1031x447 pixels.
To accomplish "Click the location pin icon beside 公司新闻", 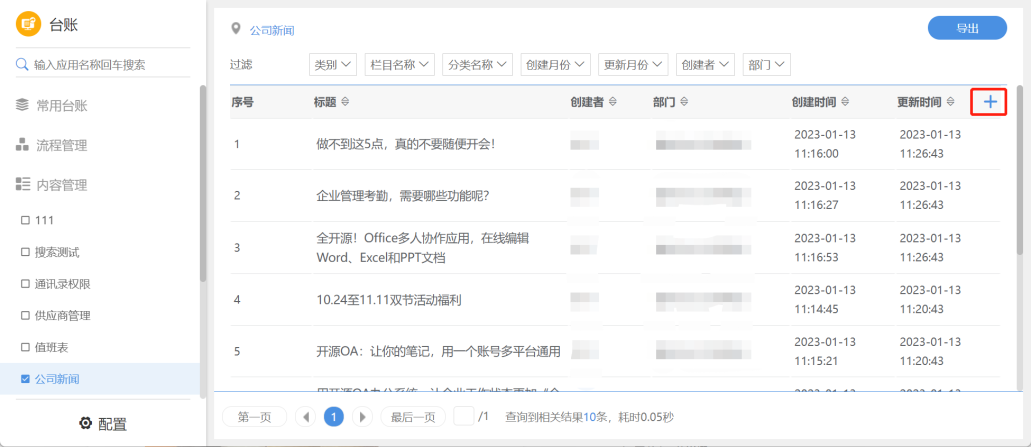I will pos(236,29).
